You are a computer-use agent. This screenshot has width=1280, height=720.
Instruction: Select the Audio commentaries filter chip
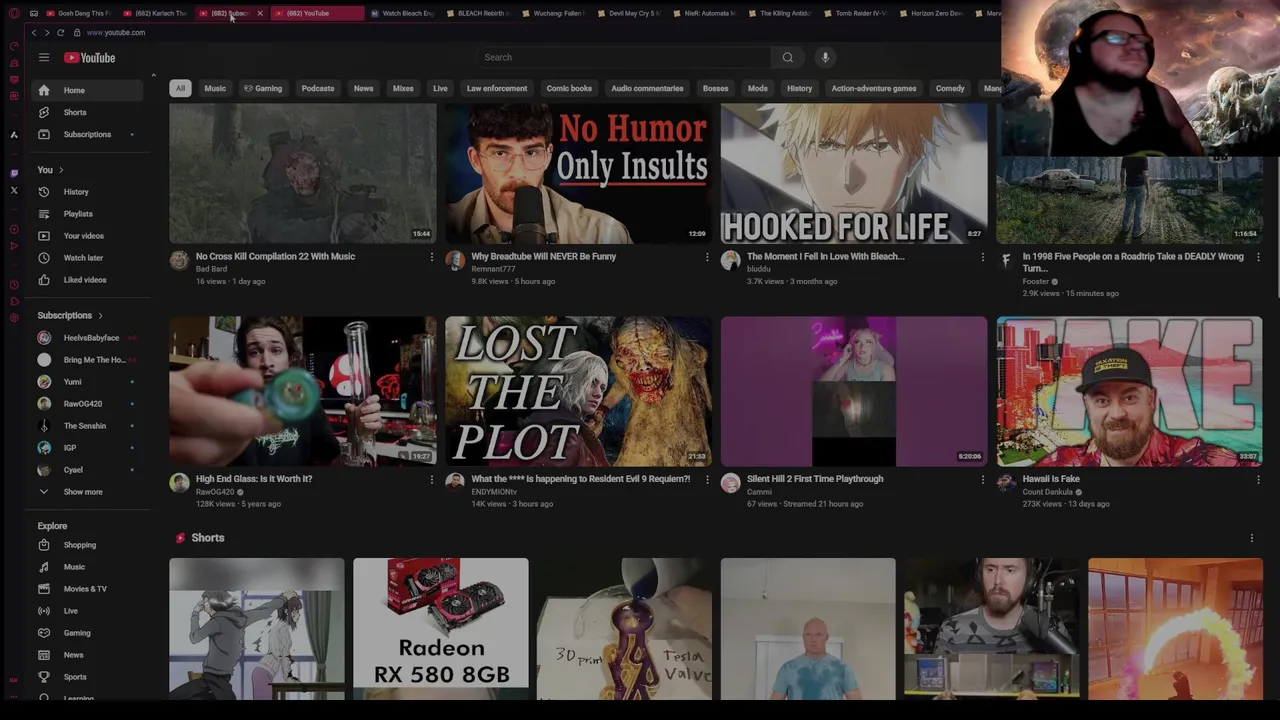point(647,88)
